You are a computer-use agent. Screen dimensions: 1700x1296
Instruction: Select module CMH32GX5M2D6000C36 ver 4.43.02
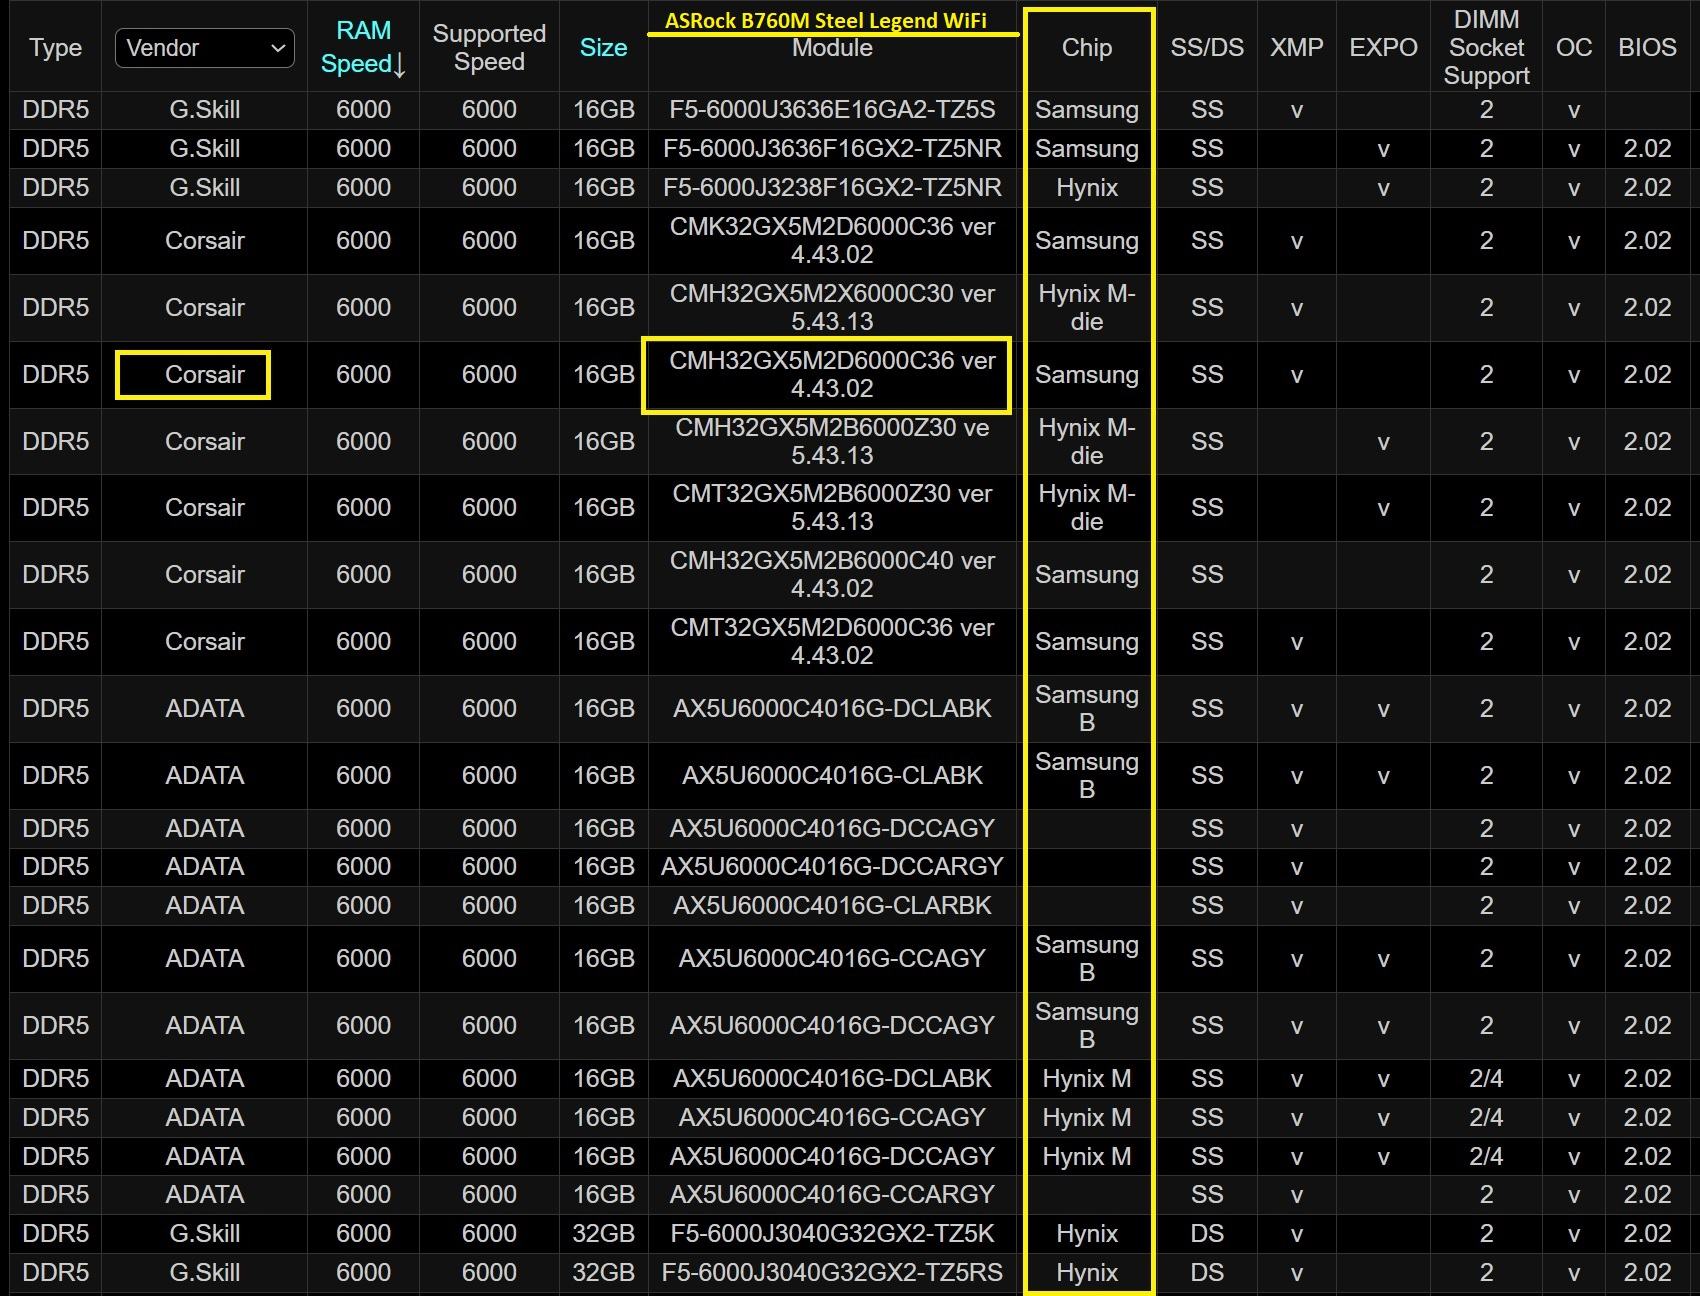[832, 374]
